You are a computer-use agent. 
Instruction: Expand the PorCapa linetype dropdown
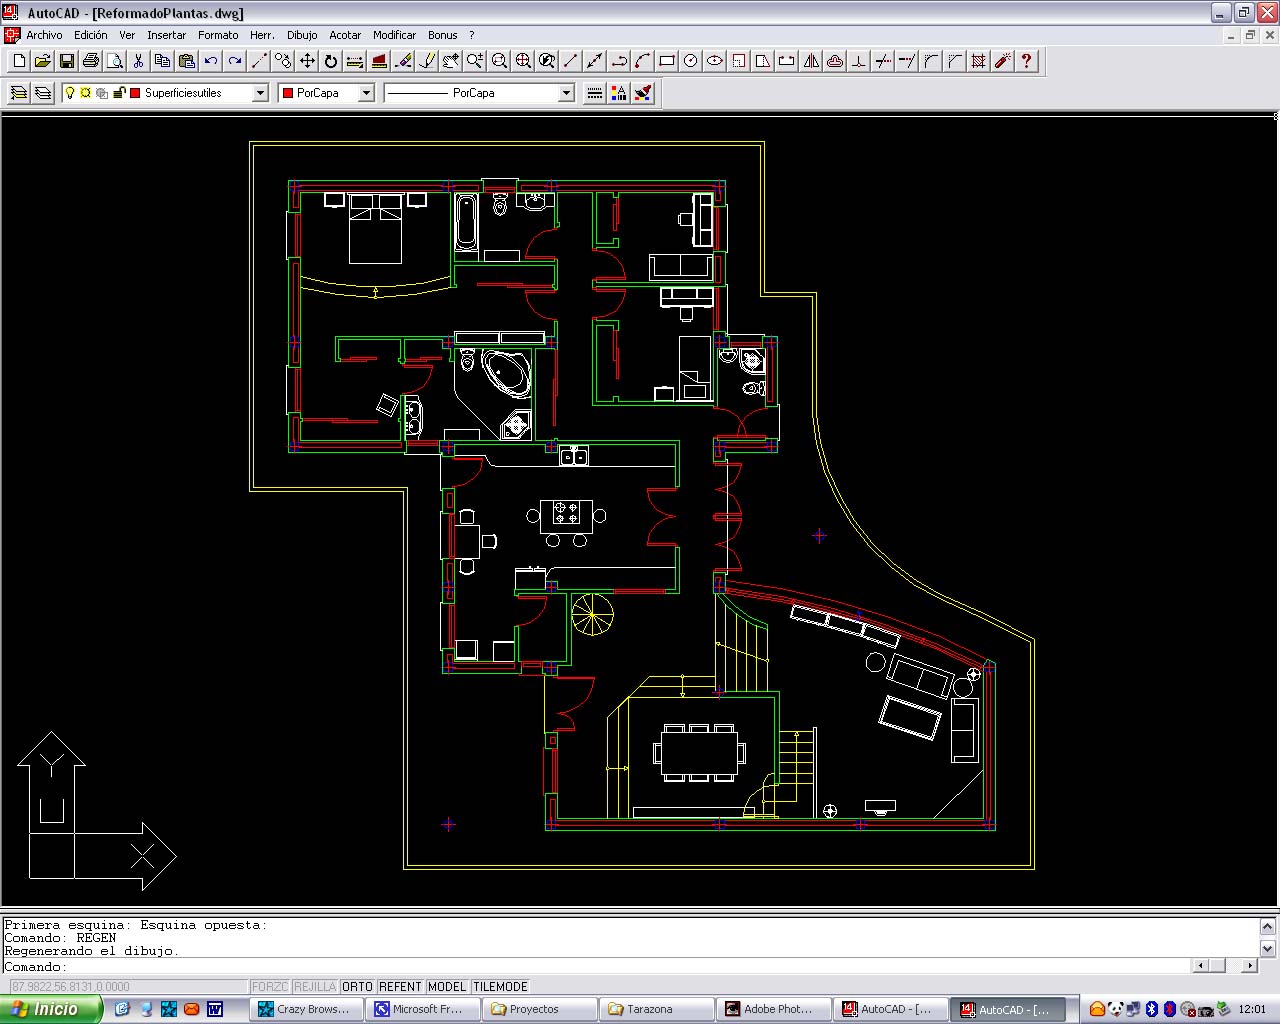(566, 93)
